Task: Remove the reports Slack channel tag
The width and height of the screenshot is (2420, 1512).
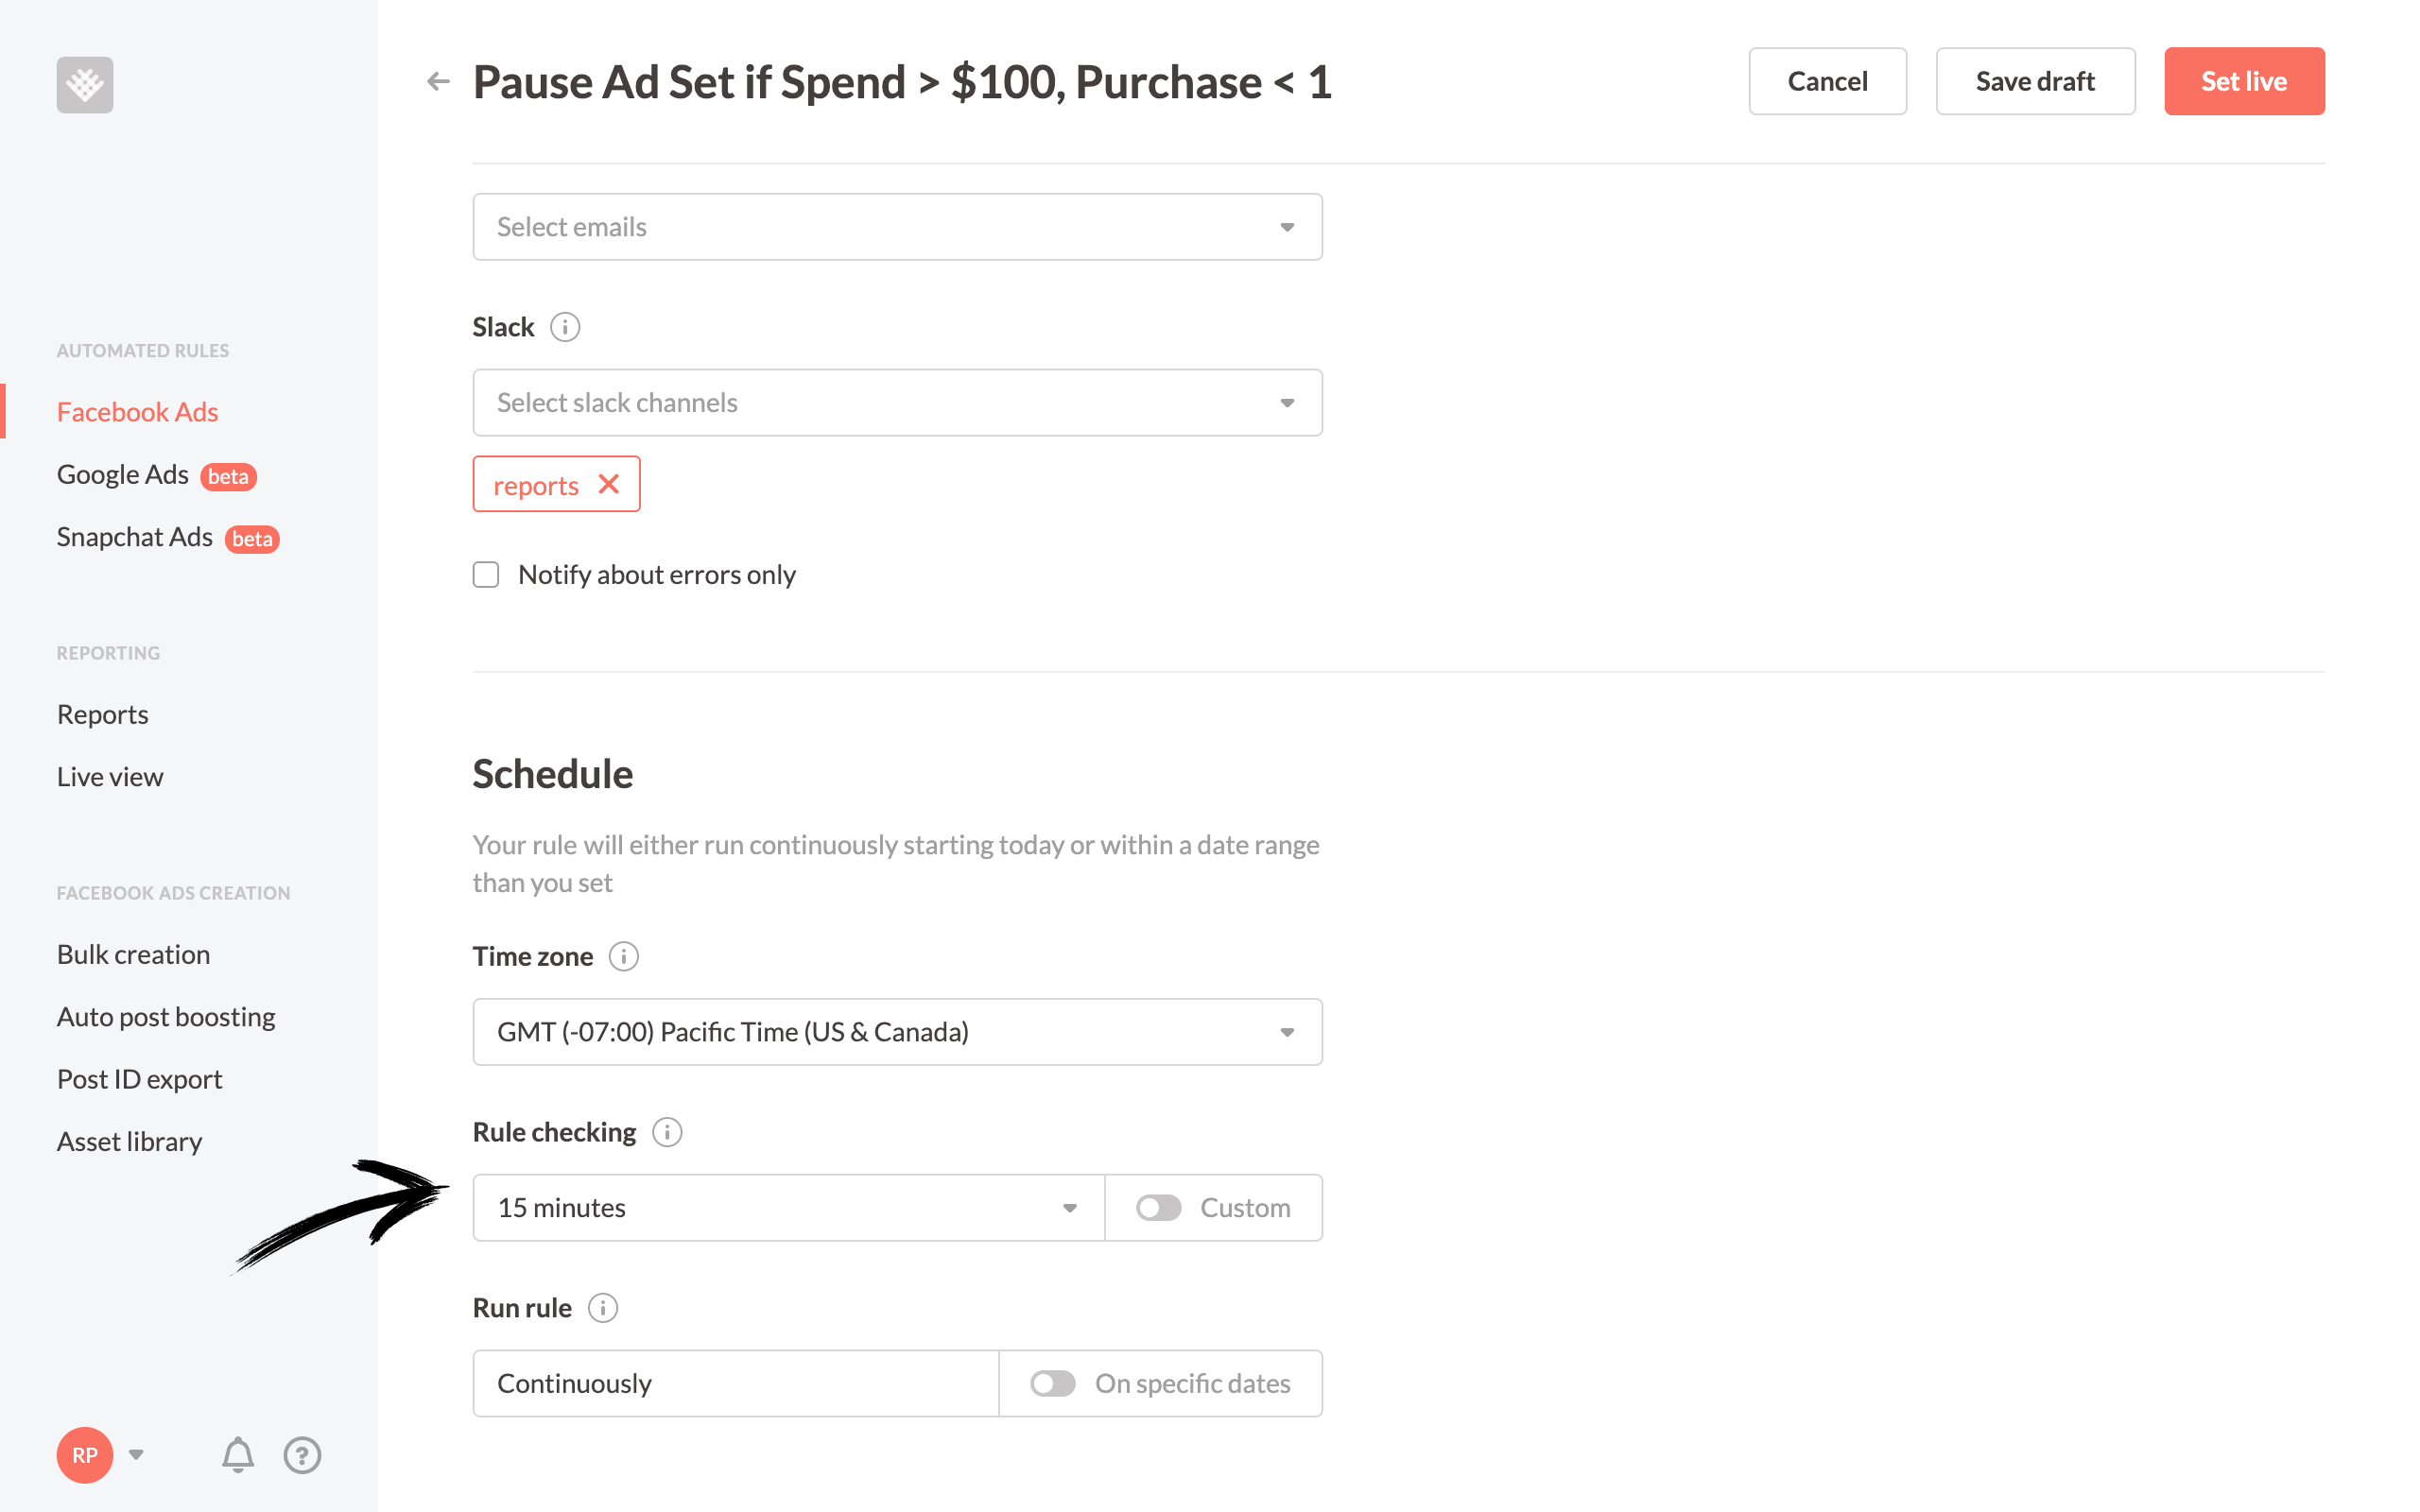Action: (610, 484)
